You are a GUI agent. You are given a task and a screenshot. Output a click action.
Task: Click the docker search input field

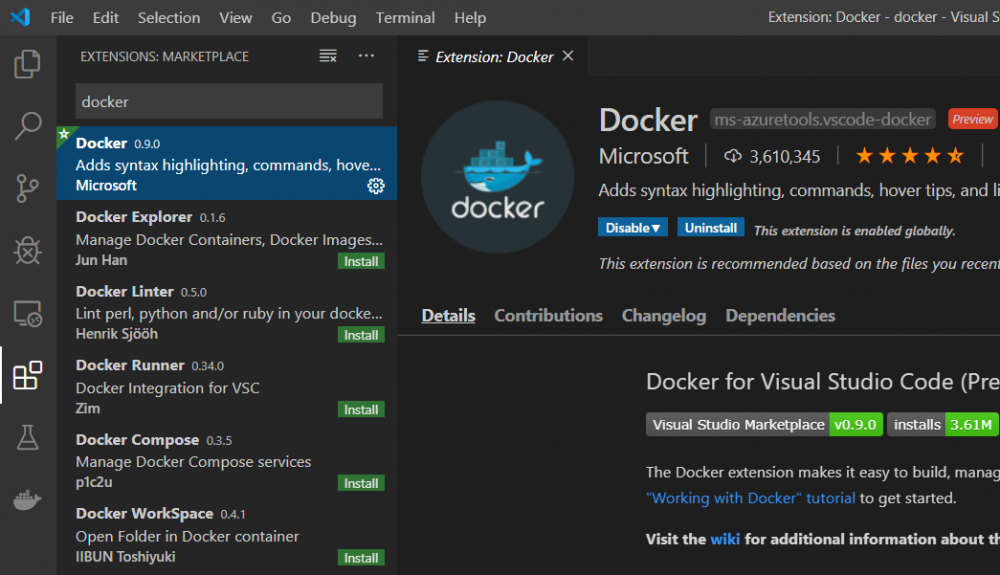tap(229, 101)
